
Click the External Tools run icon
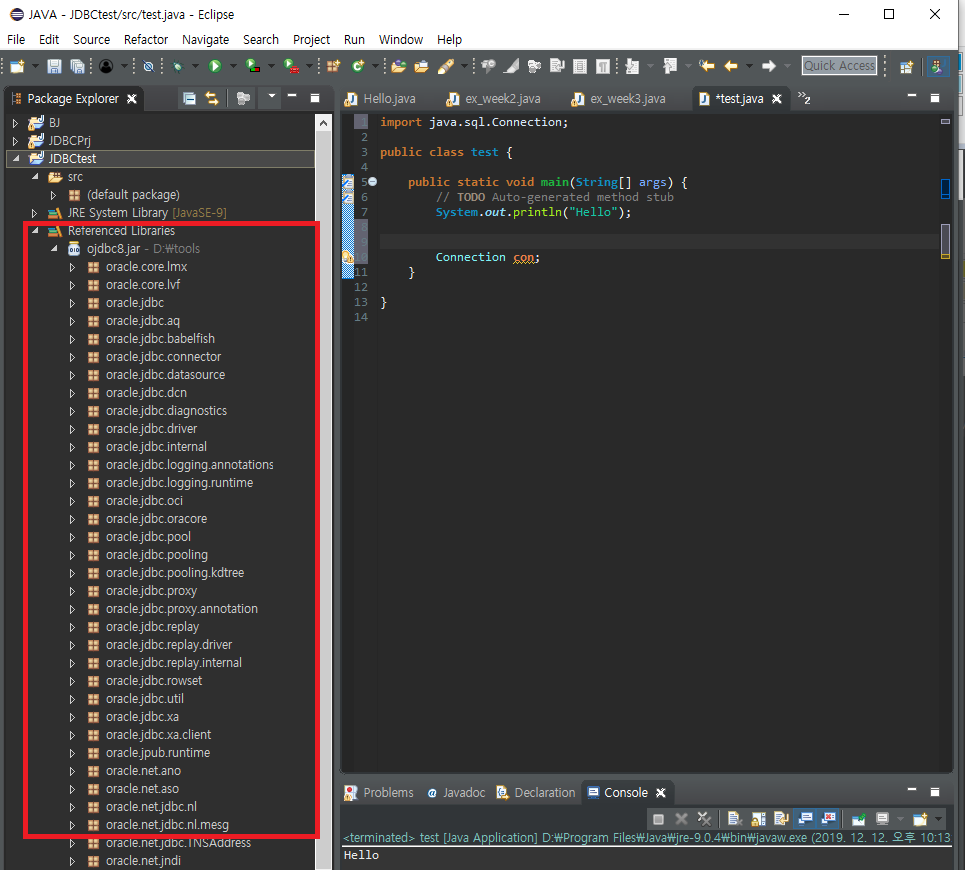pyautogui.click(x=291, y=66)
